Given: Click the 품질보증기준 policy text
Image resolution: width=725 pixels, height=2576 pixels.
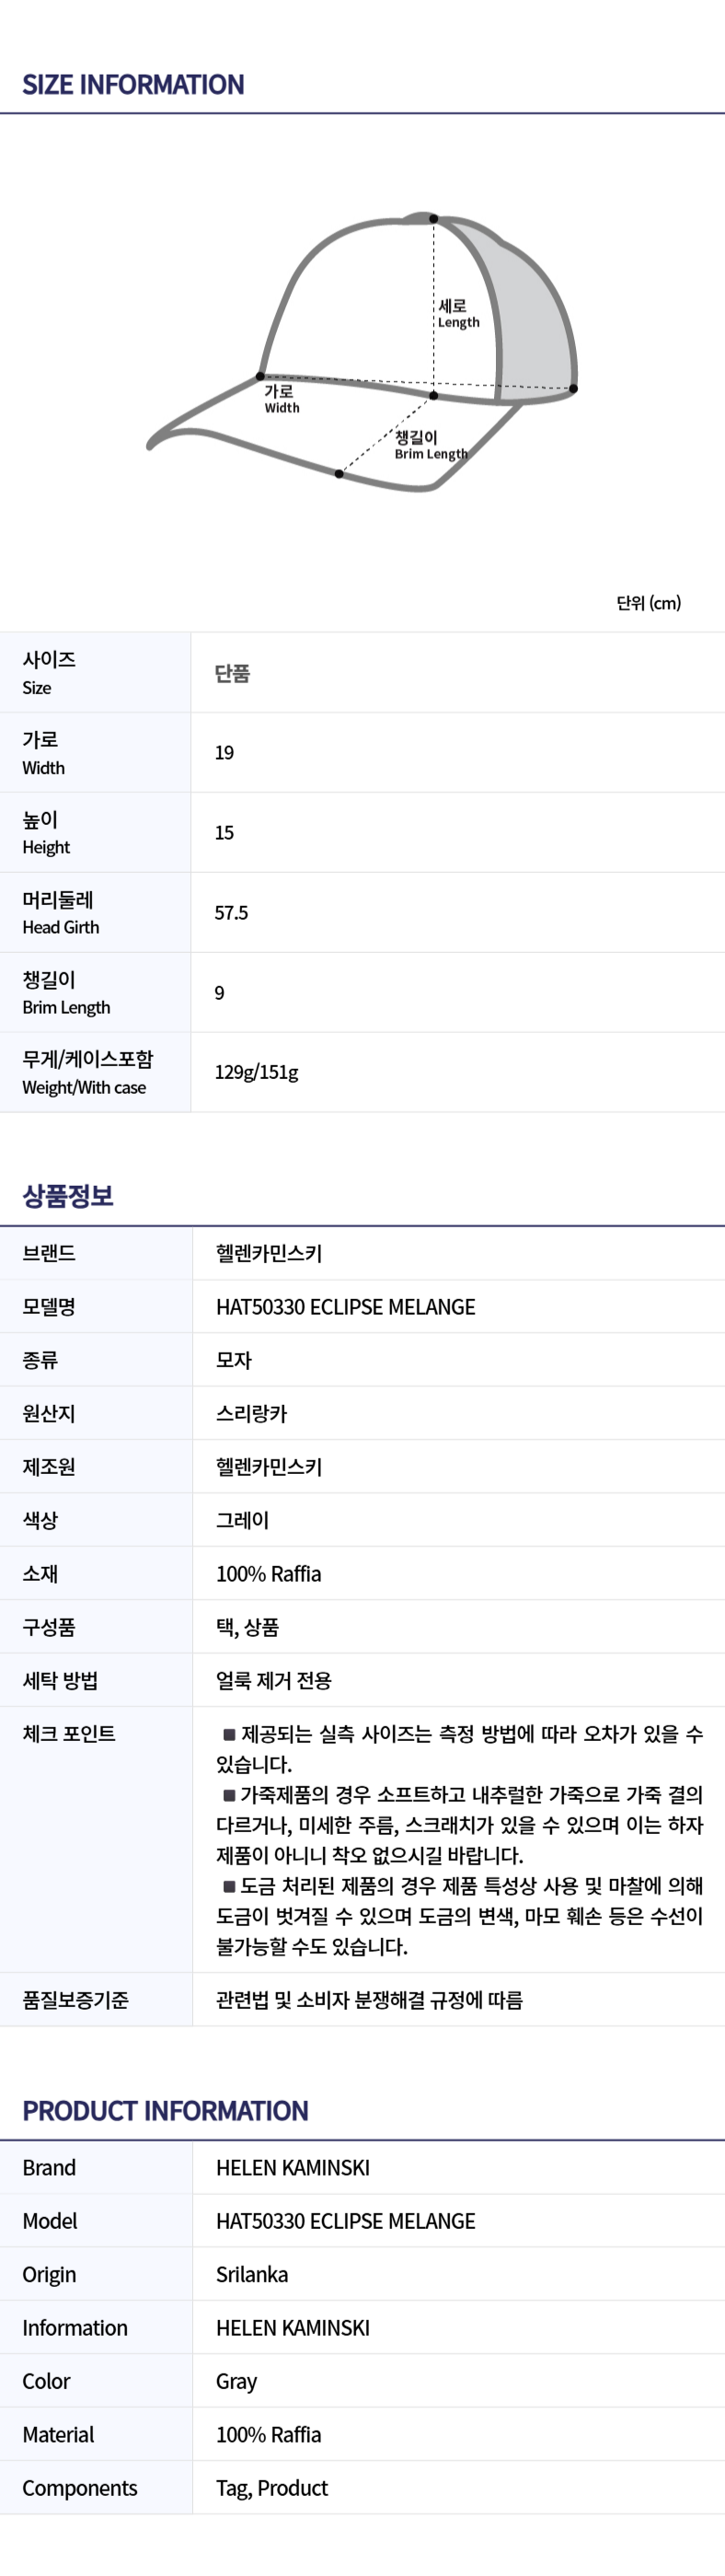Looking at the screenshot, I should click(x=369, y=2000).
